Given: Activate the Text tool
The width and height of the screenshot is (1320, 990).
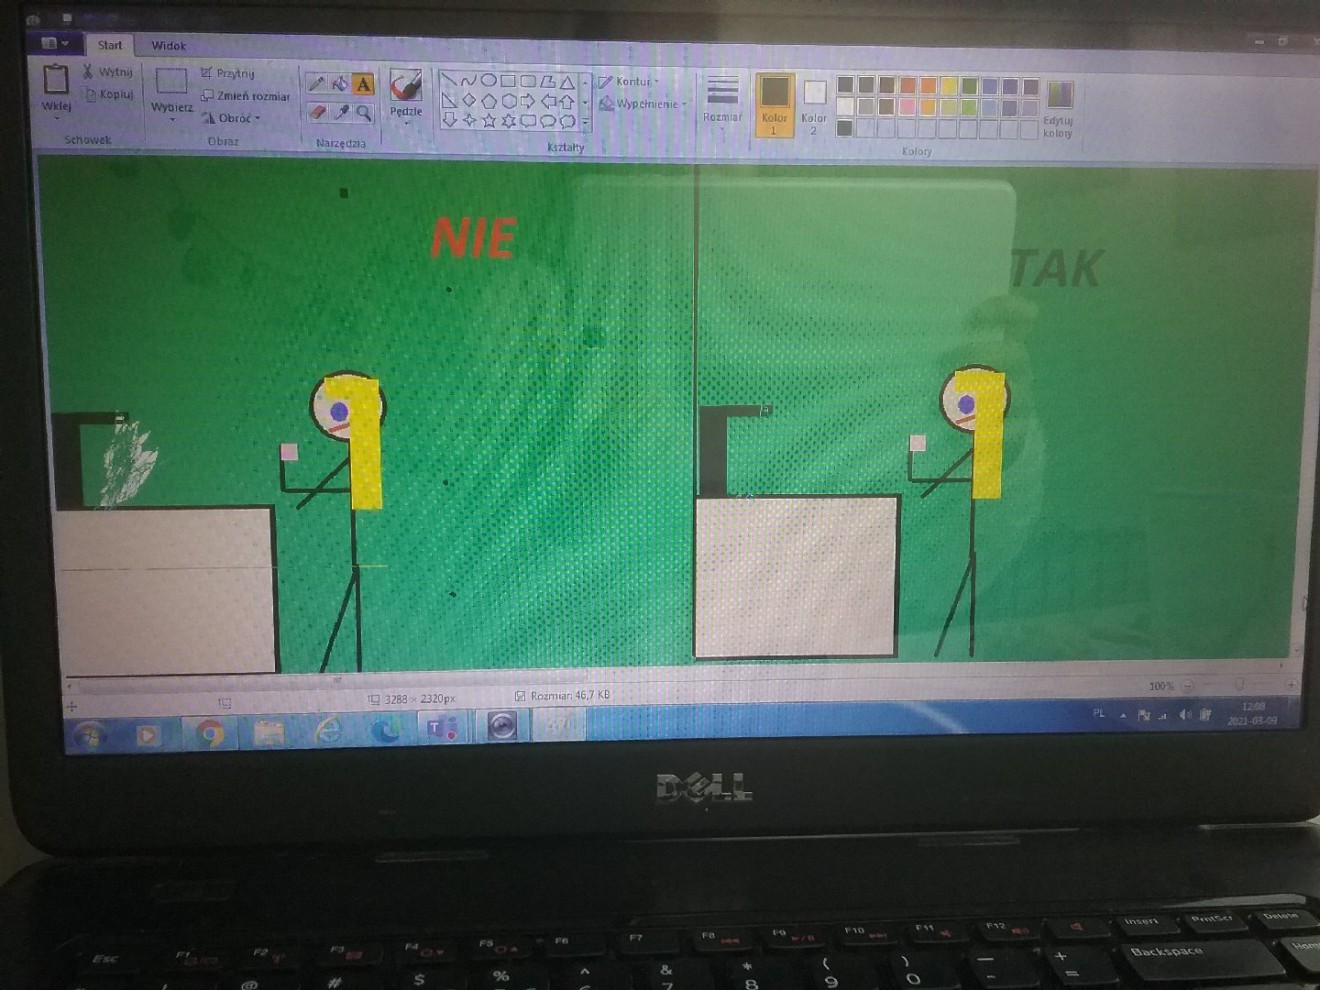Looking at the screenshot, I should [363, 83].
